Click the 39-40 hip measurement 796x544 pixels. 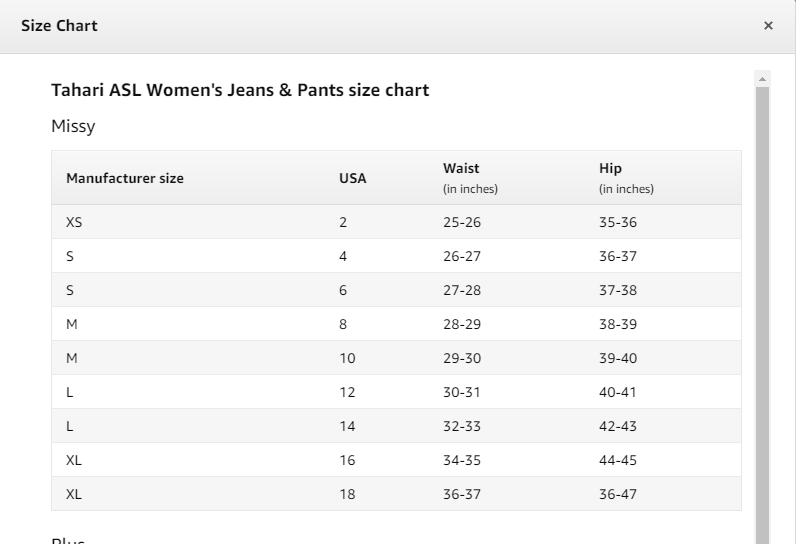click(x=617, y=358)
